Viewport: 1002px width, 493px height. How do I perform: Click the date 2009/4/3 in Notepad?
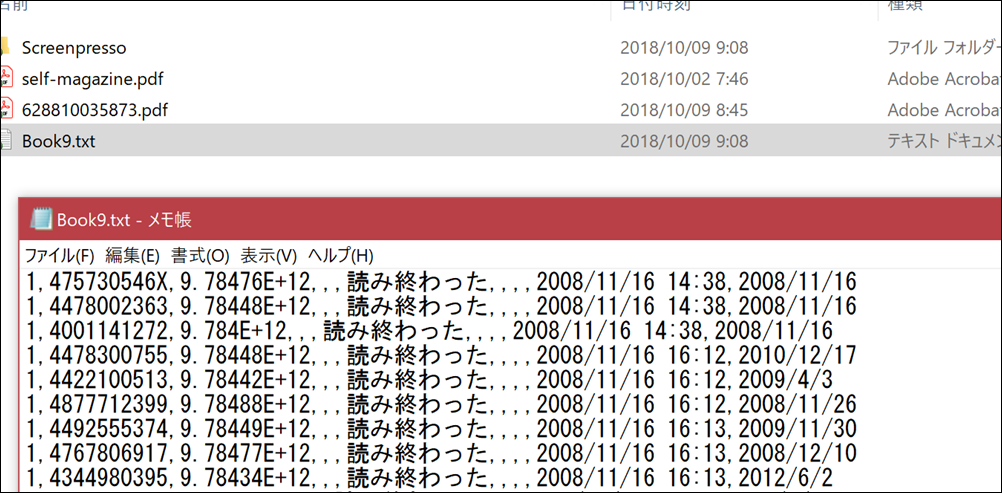pyautogui.click(x=785, y=379)
